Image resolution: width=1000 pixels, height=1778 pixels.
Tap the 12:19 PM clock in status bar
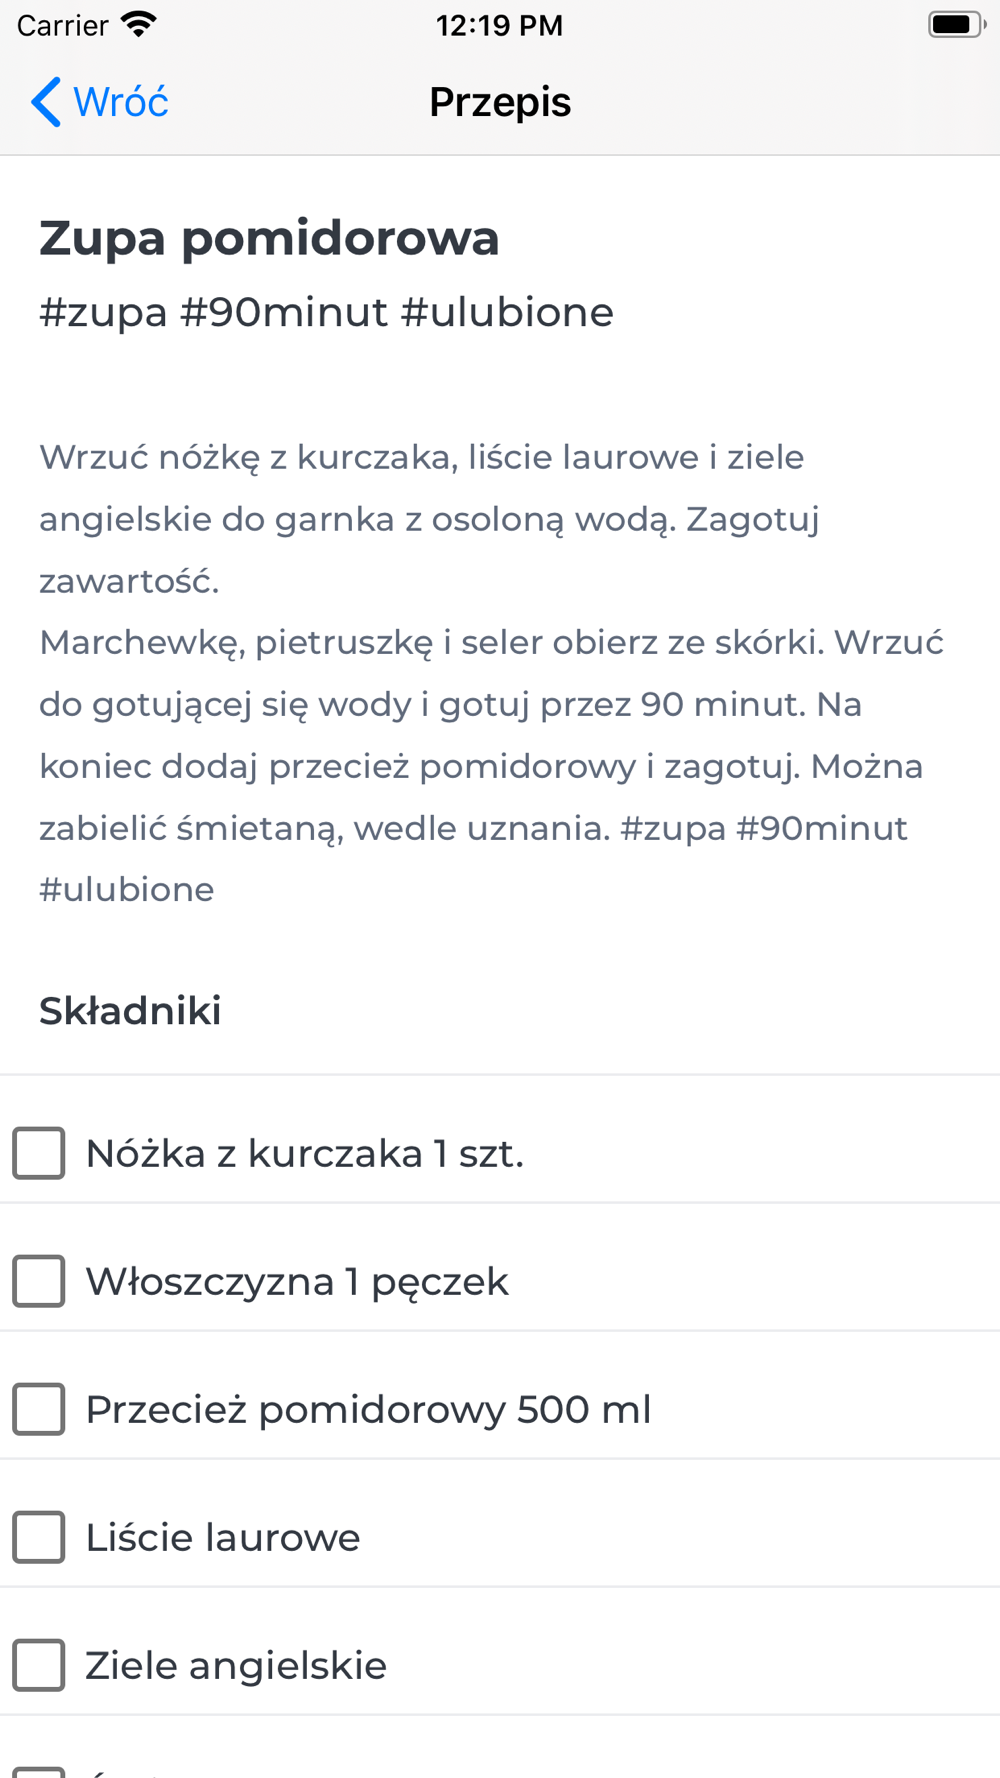pyautogui.click(x=500, y=25)
